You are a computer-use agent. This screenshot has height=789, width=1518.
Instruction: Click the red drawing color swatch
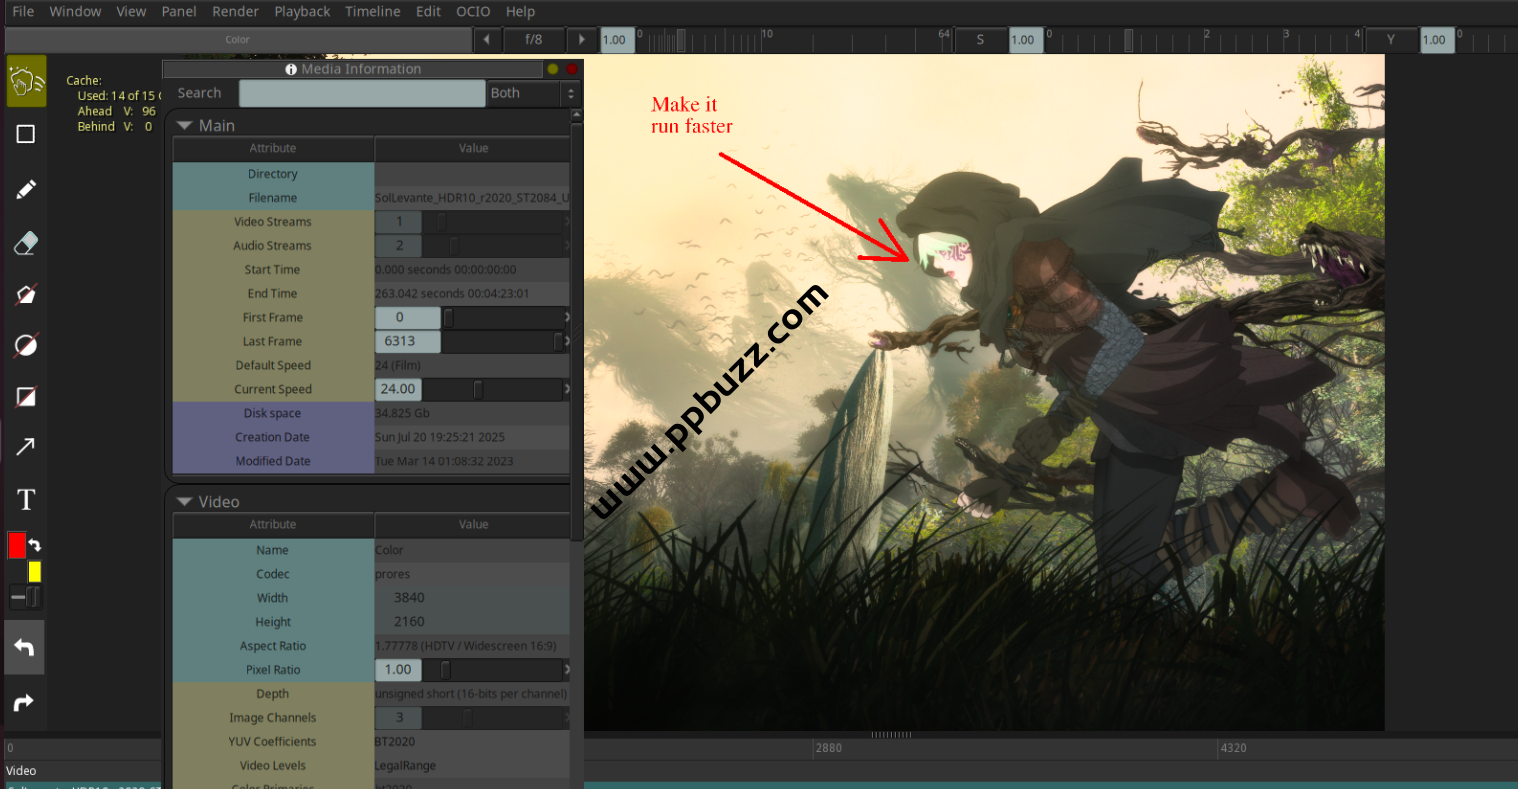pos(17,546)
